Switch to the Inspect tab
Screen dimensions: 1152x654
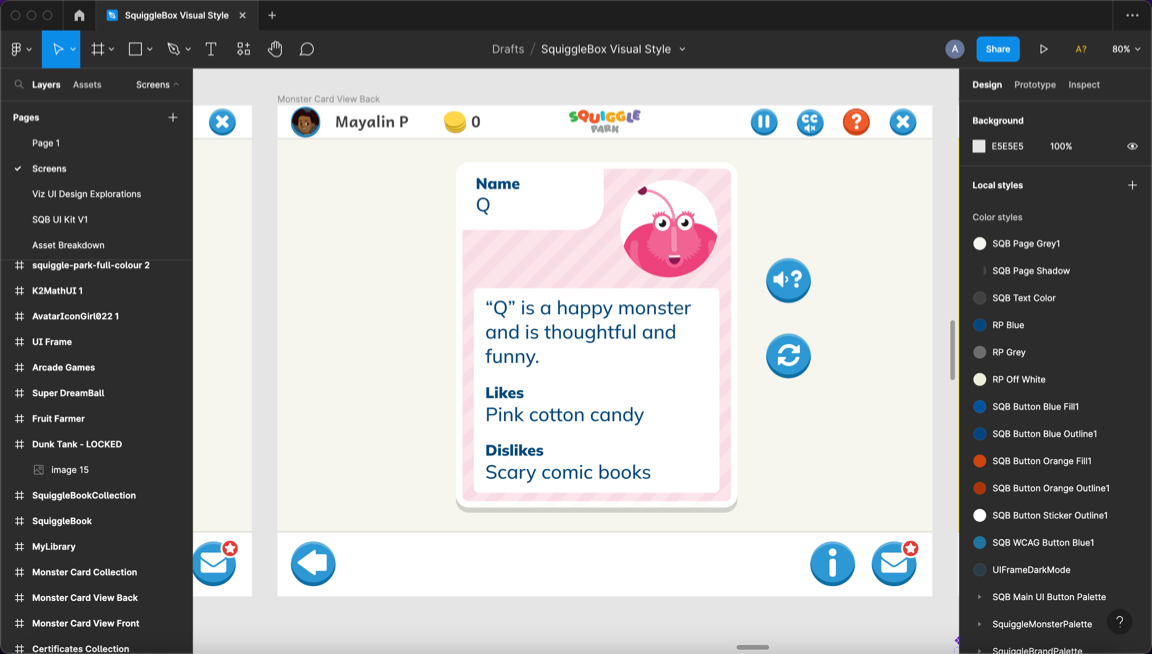[x=1084, y=85]
